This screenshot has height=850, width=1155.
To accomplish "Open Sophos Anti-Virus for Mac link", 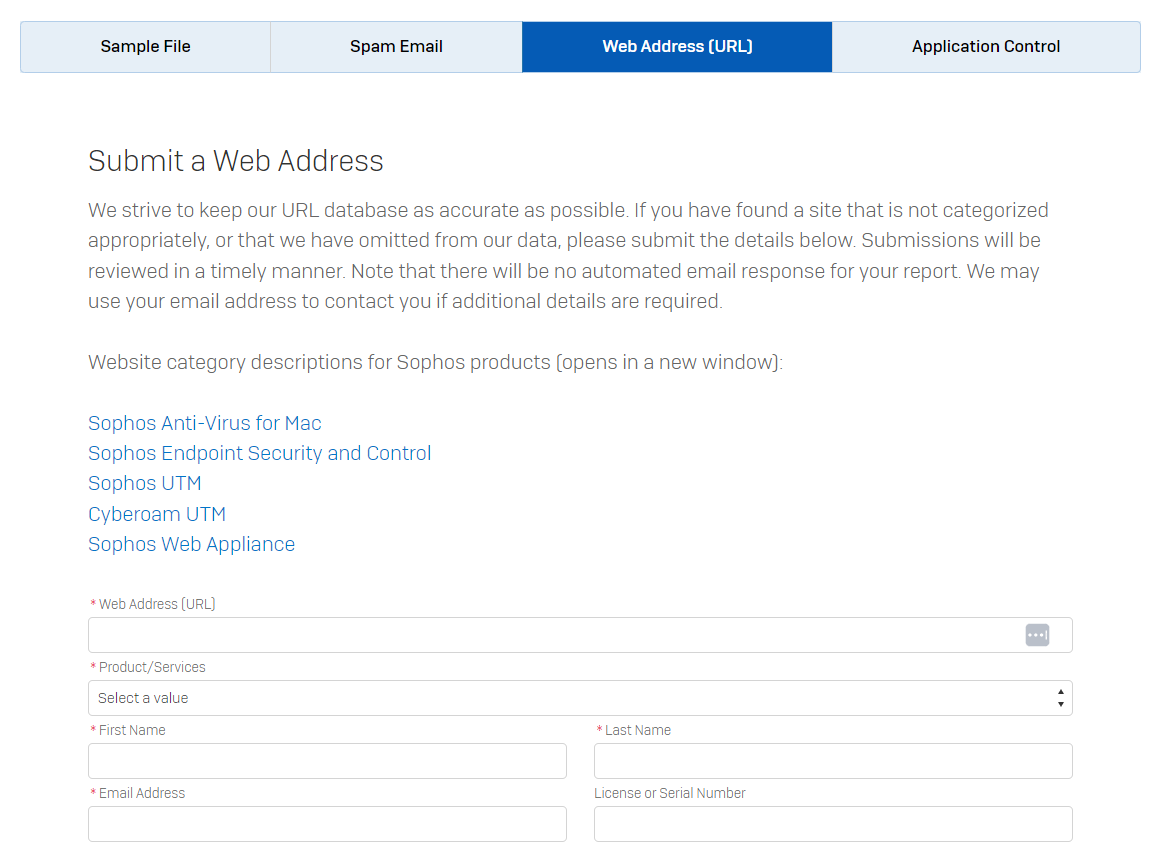I will (x=205, y=423).
